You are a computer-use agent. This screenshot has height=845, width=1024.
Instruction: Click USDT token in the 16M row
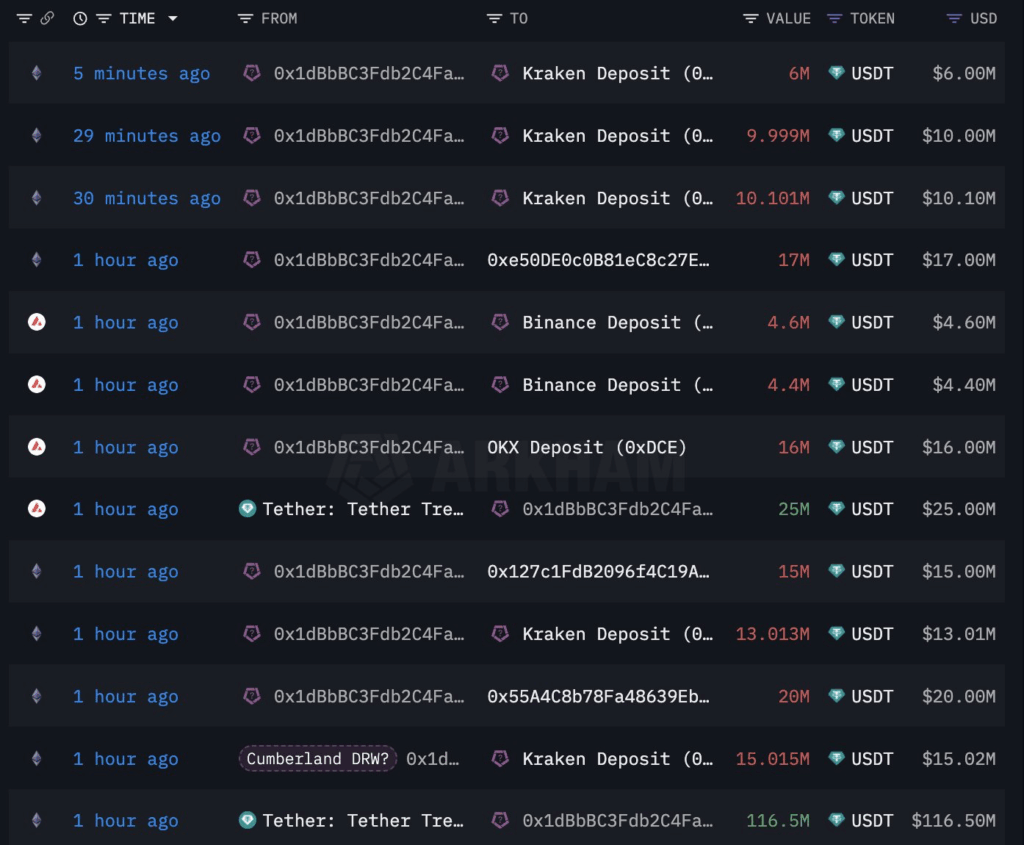tap(872, 447)
